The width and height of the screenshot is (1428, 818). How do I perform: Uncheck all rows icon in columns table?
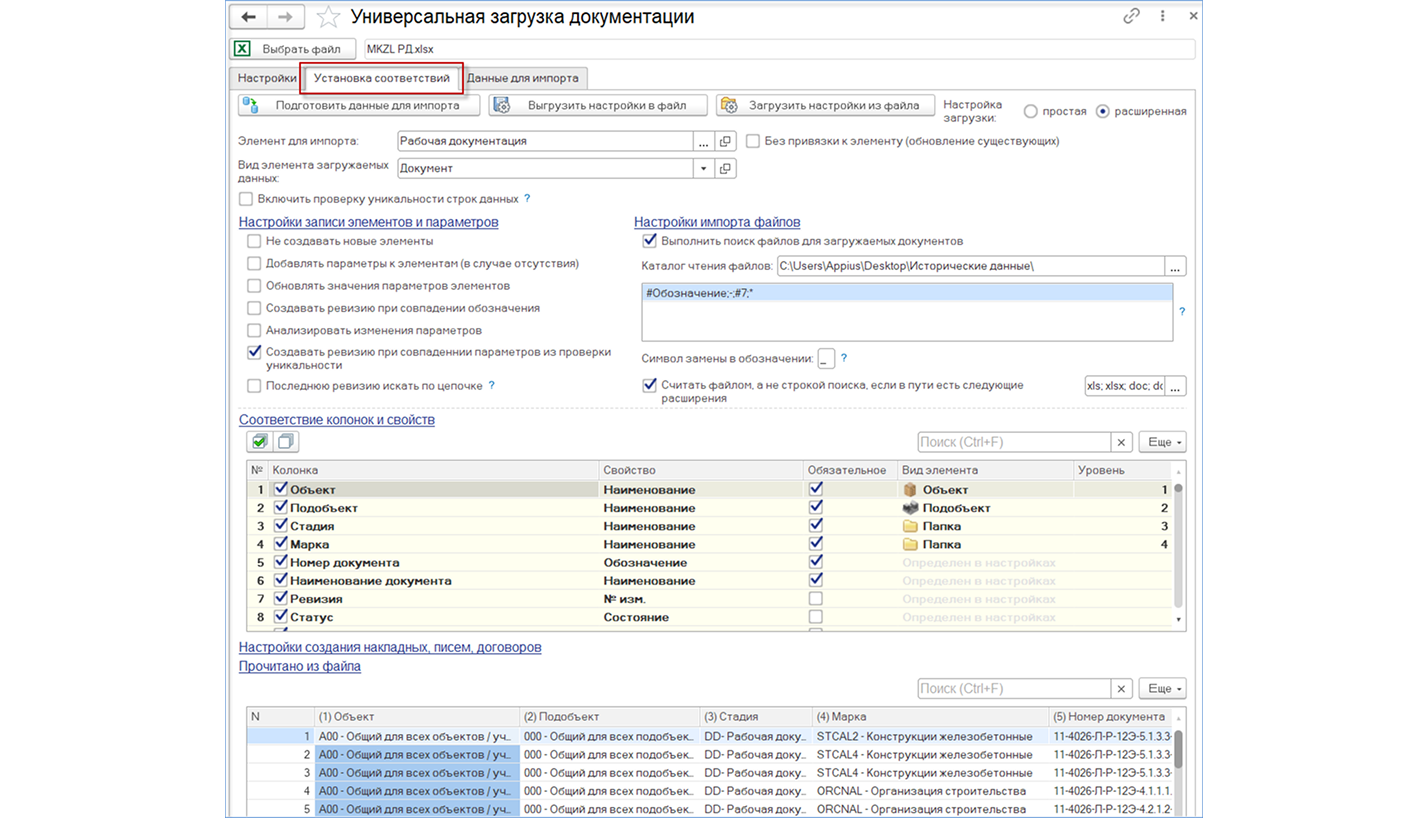tap(286, 441)
